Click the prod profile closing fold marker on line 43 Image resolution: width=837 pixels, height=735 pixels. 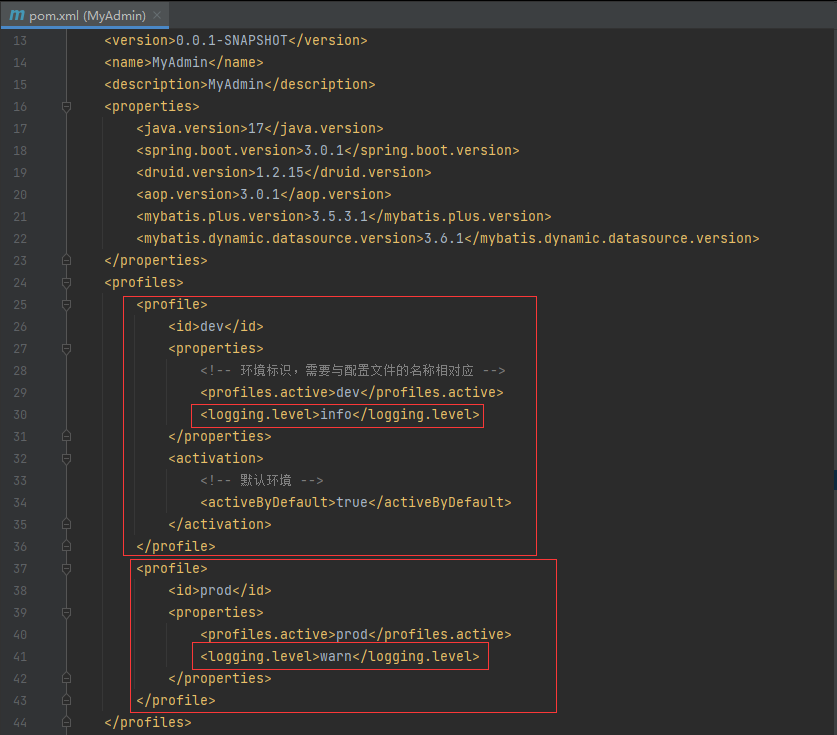pos(66,700)
